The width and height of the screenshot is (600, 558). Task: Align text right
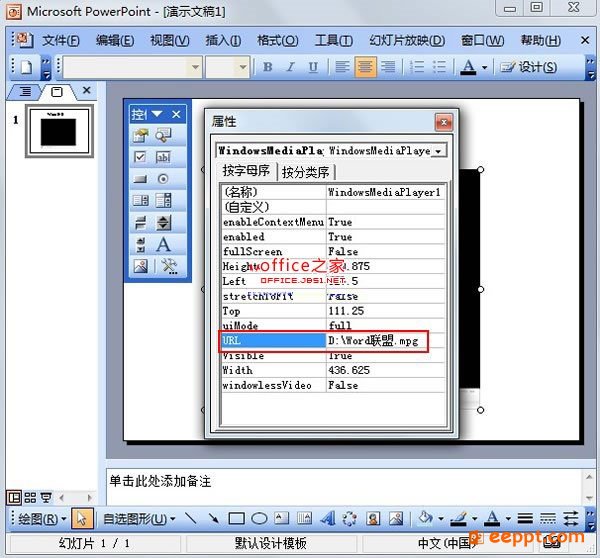388,67
